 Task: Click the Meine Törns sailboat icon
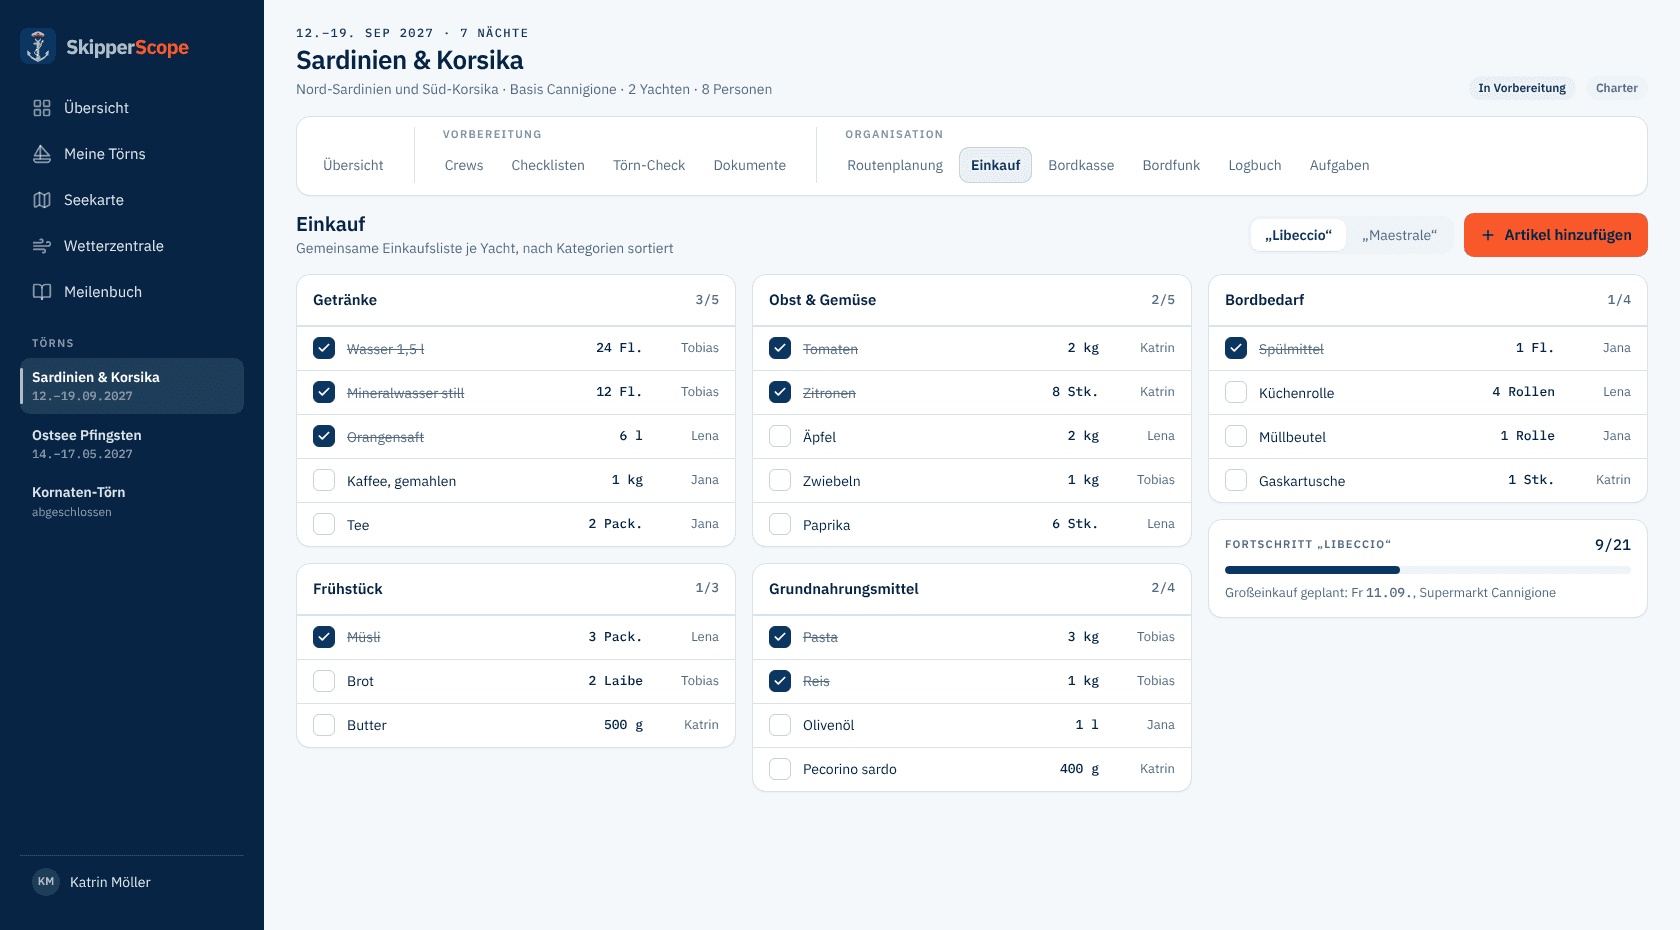tap(42, 154)
